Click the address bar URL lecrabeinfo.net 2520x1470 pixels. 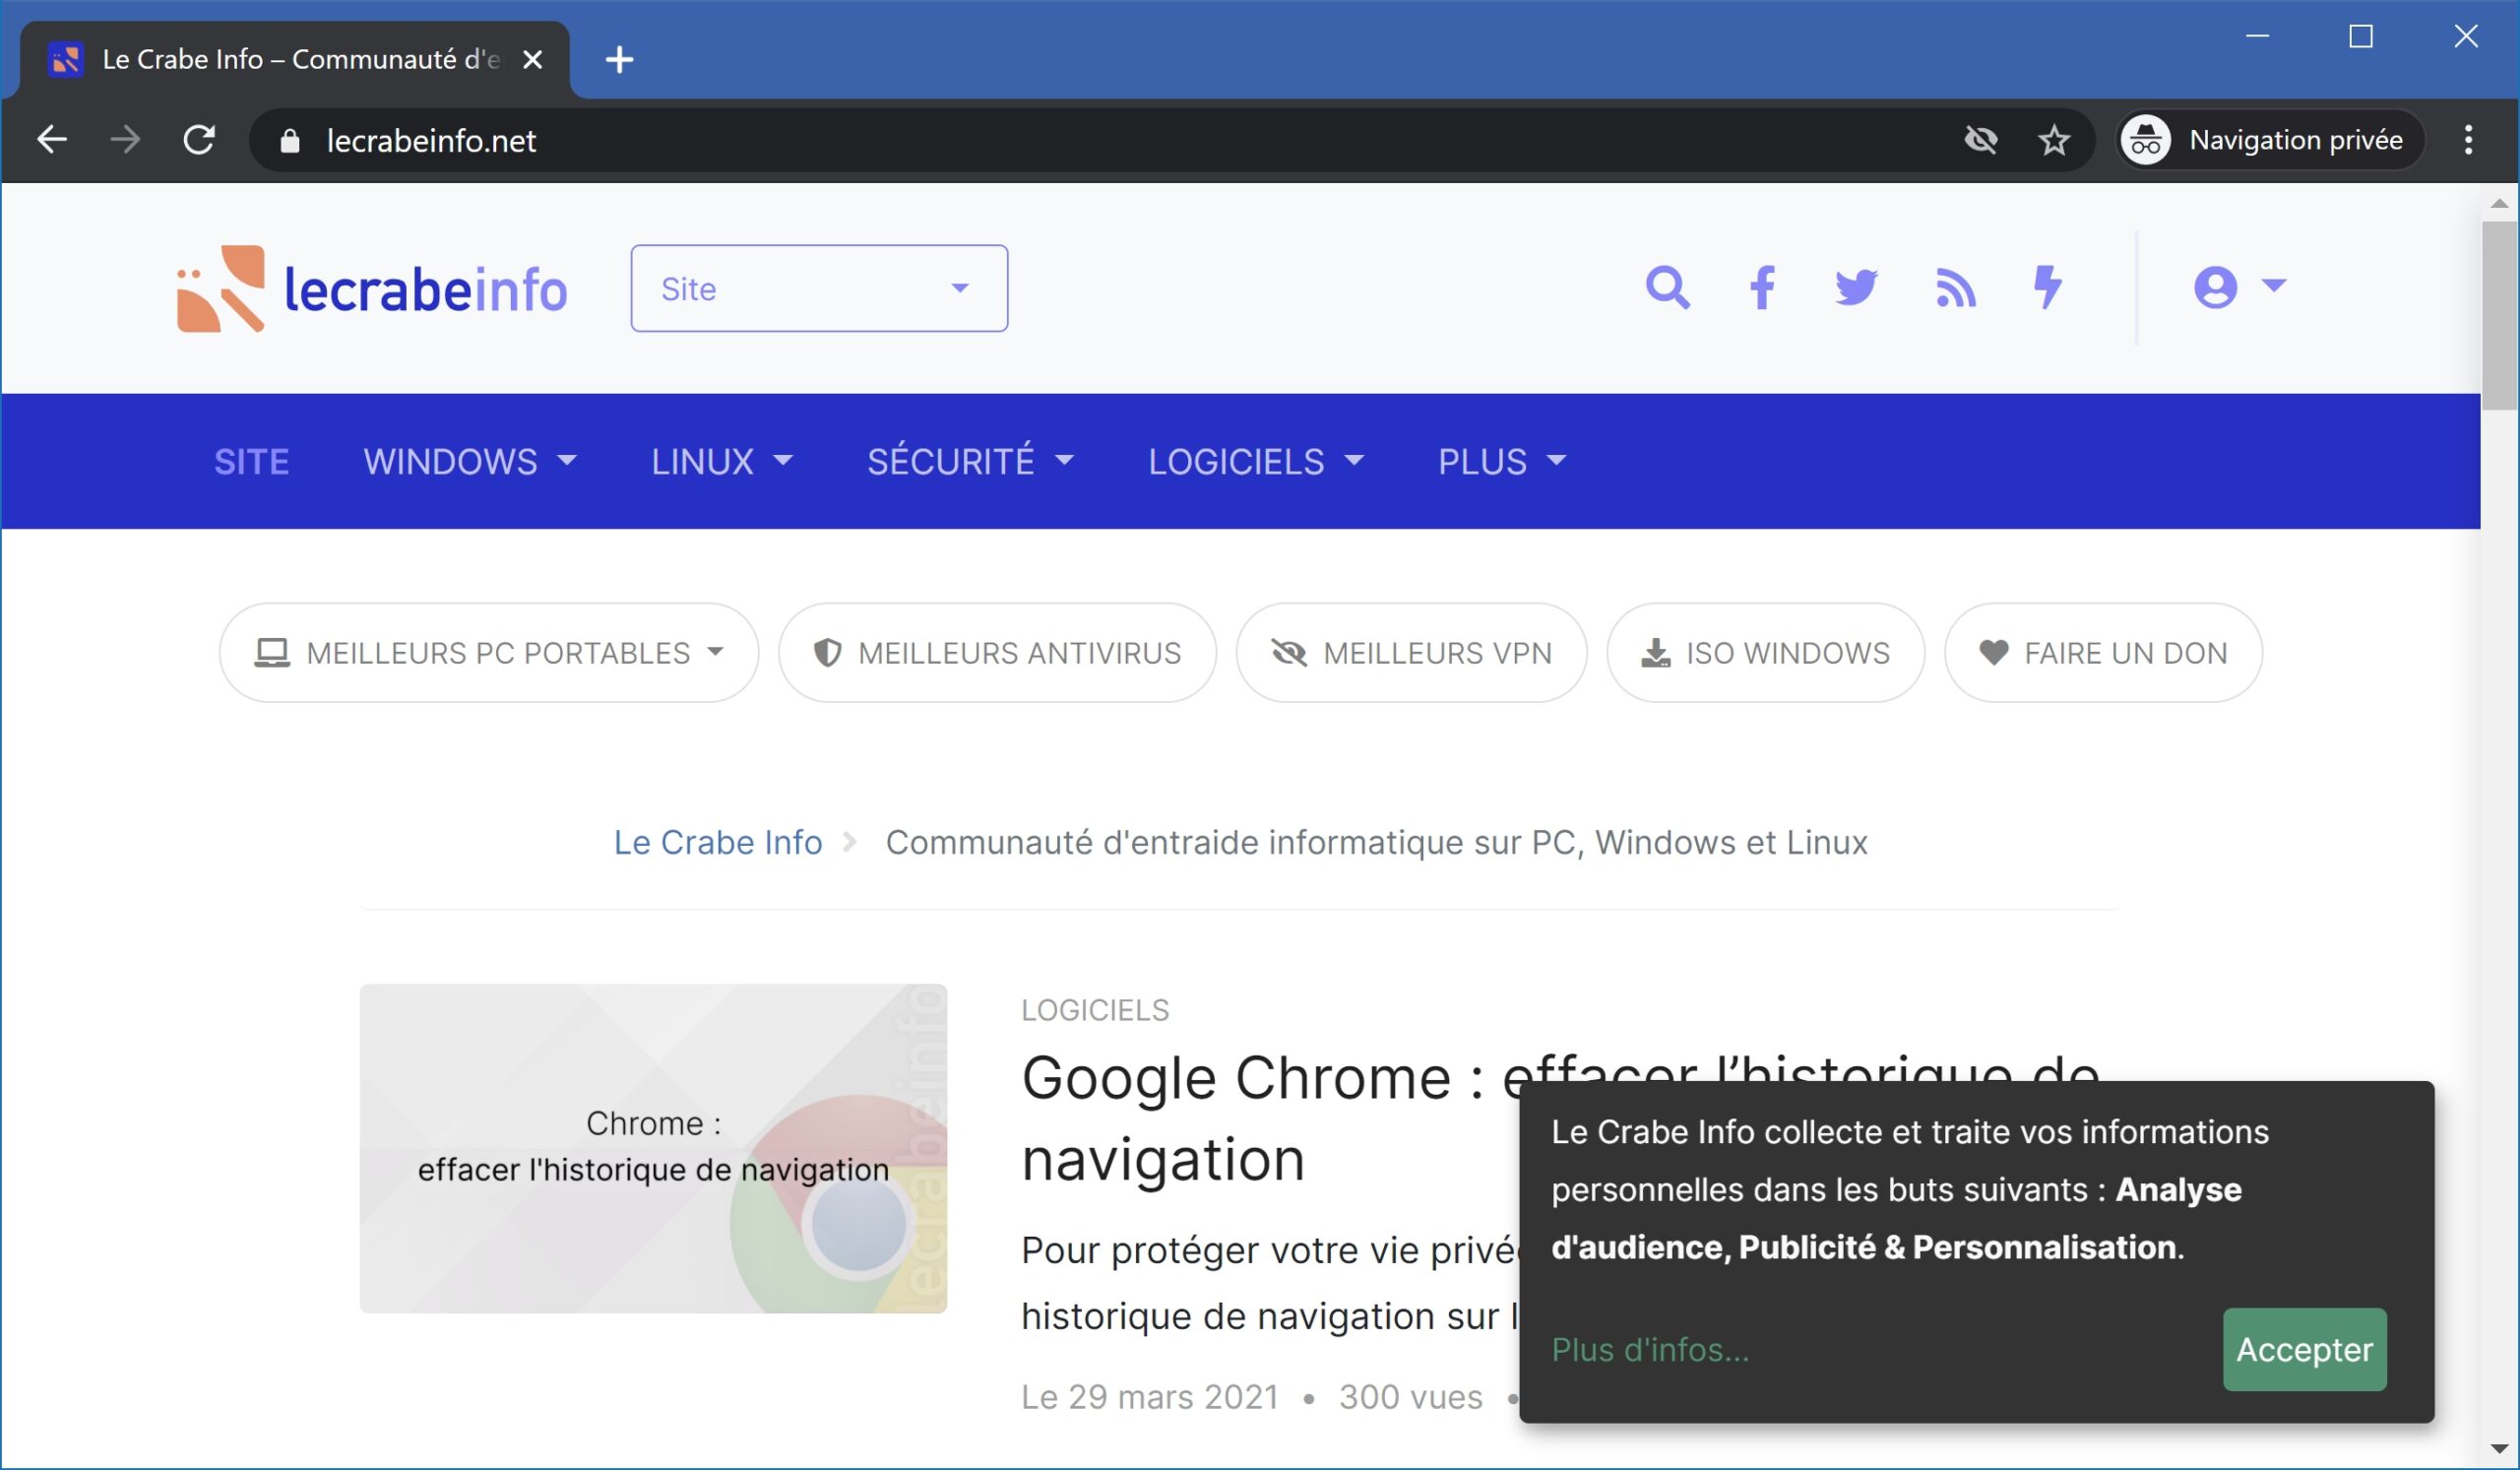click(431, 141)
